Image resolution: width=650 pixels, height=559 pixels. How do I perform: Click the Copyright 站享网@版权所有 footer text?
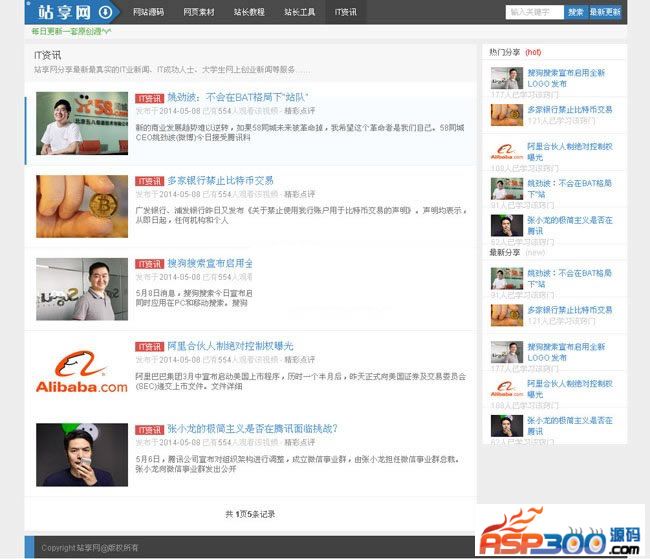point(90,548)
